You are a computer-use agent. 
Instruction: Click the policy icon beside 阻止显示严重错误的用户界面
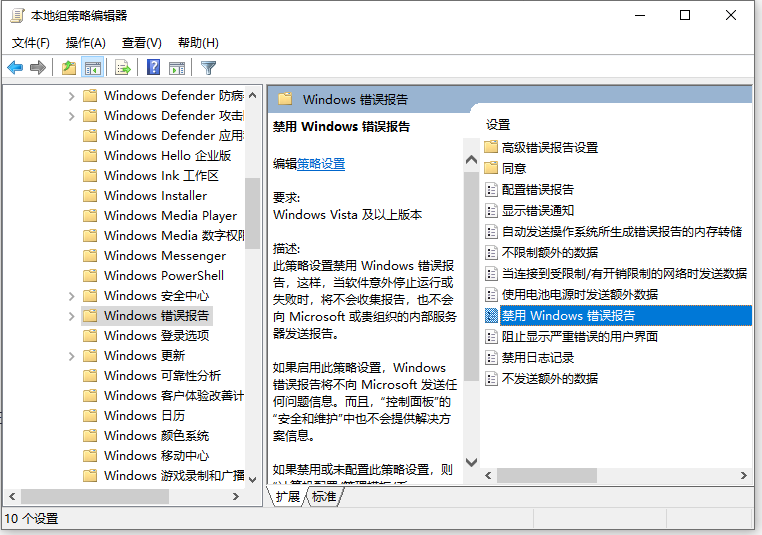tap(491, 336)
